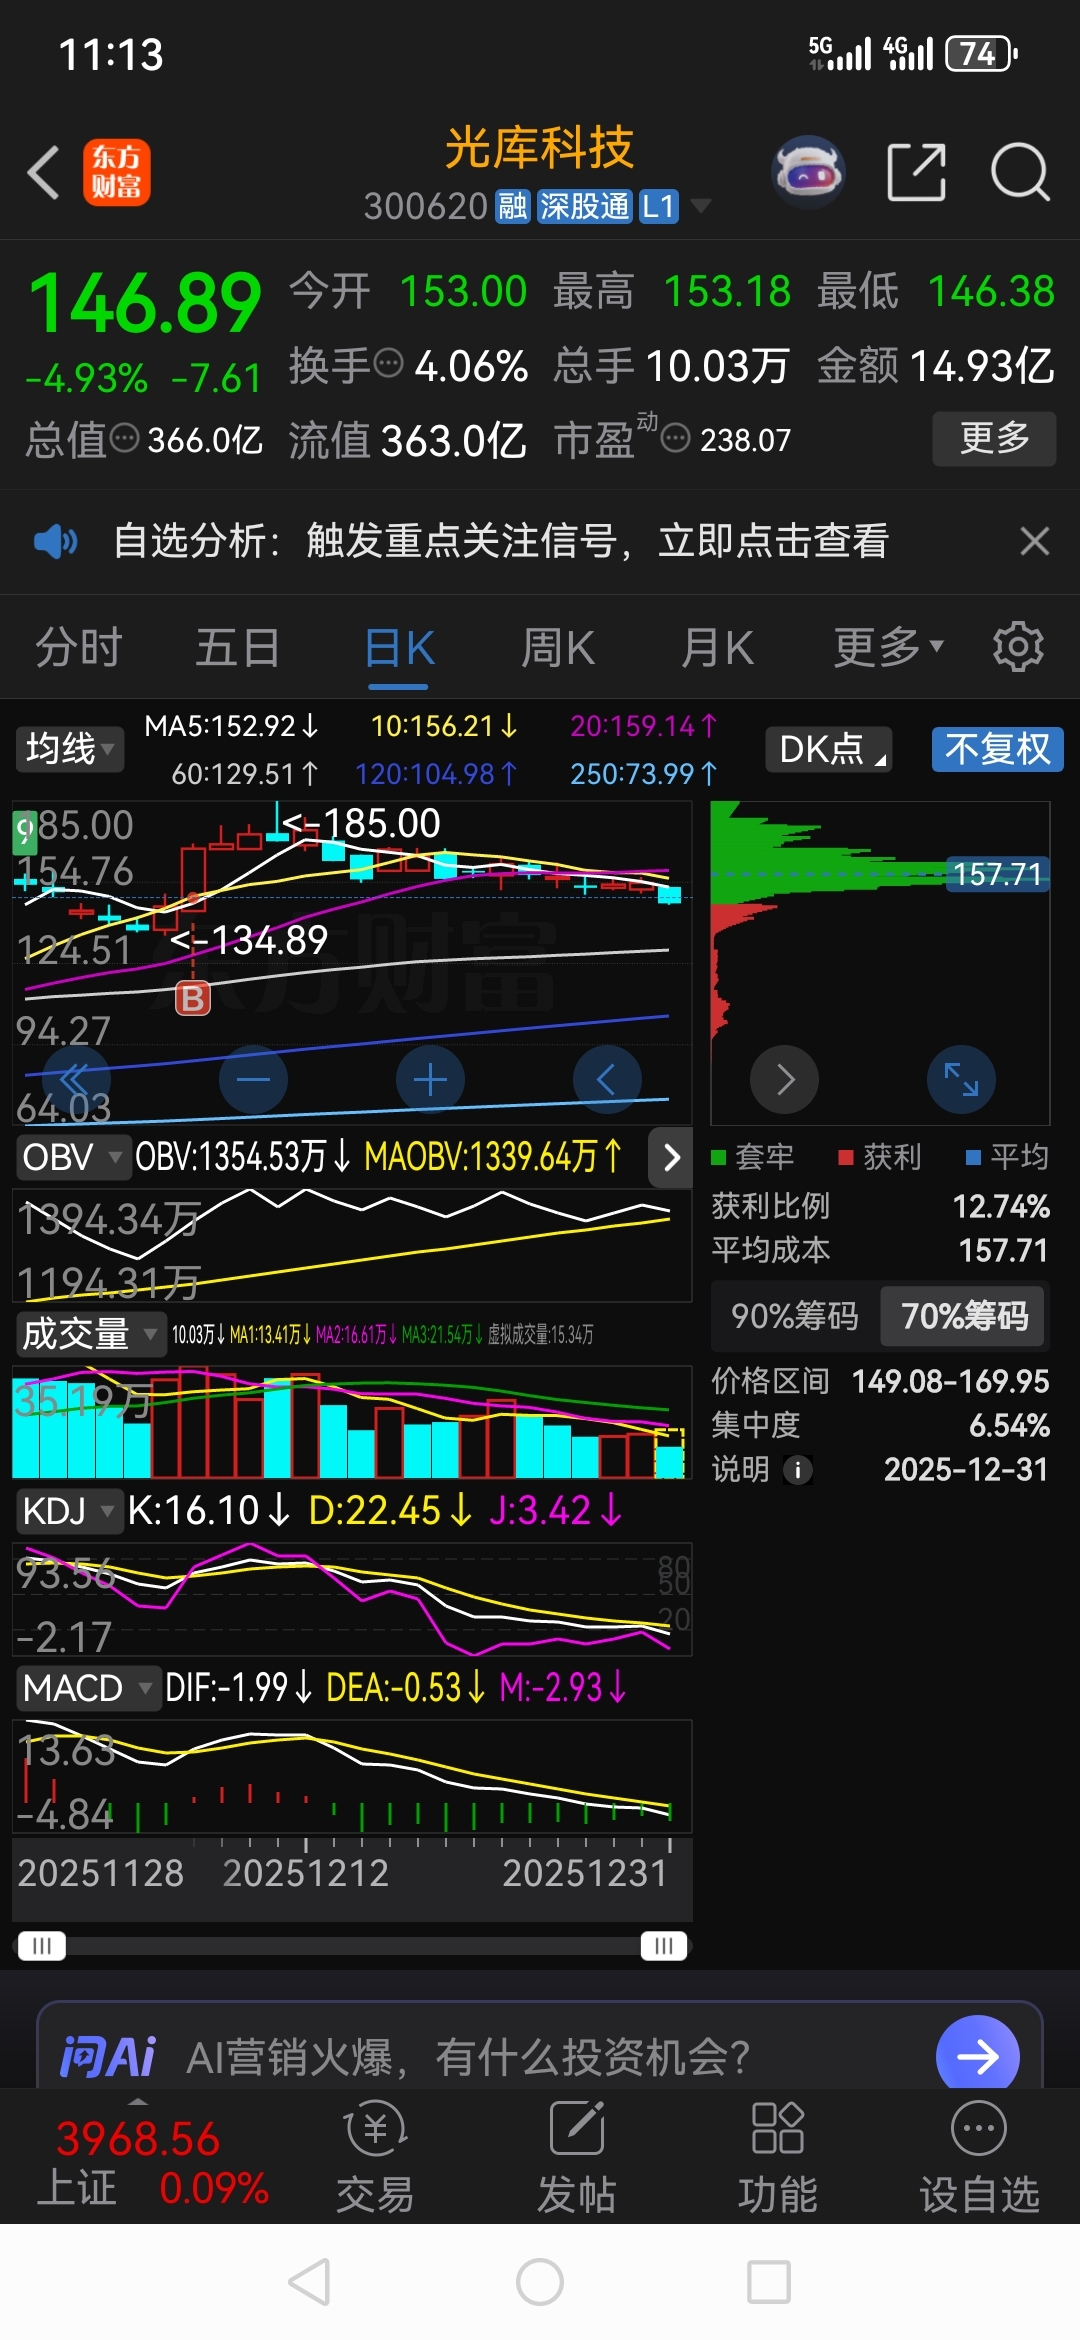The width and height of the screenshot is (1080, 2340).
Task: Tap the share/export icon
Action: (x=917, y=172)
